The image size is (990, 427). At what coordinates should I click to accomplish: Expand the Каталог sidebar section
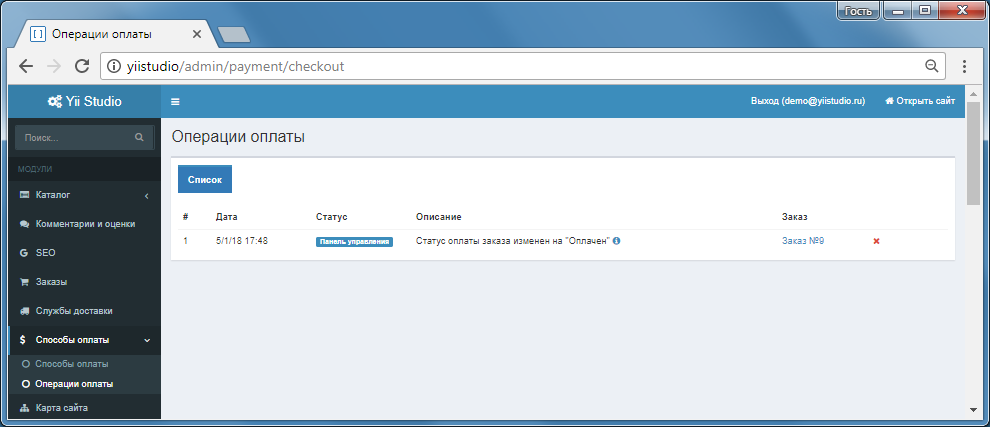85,195
